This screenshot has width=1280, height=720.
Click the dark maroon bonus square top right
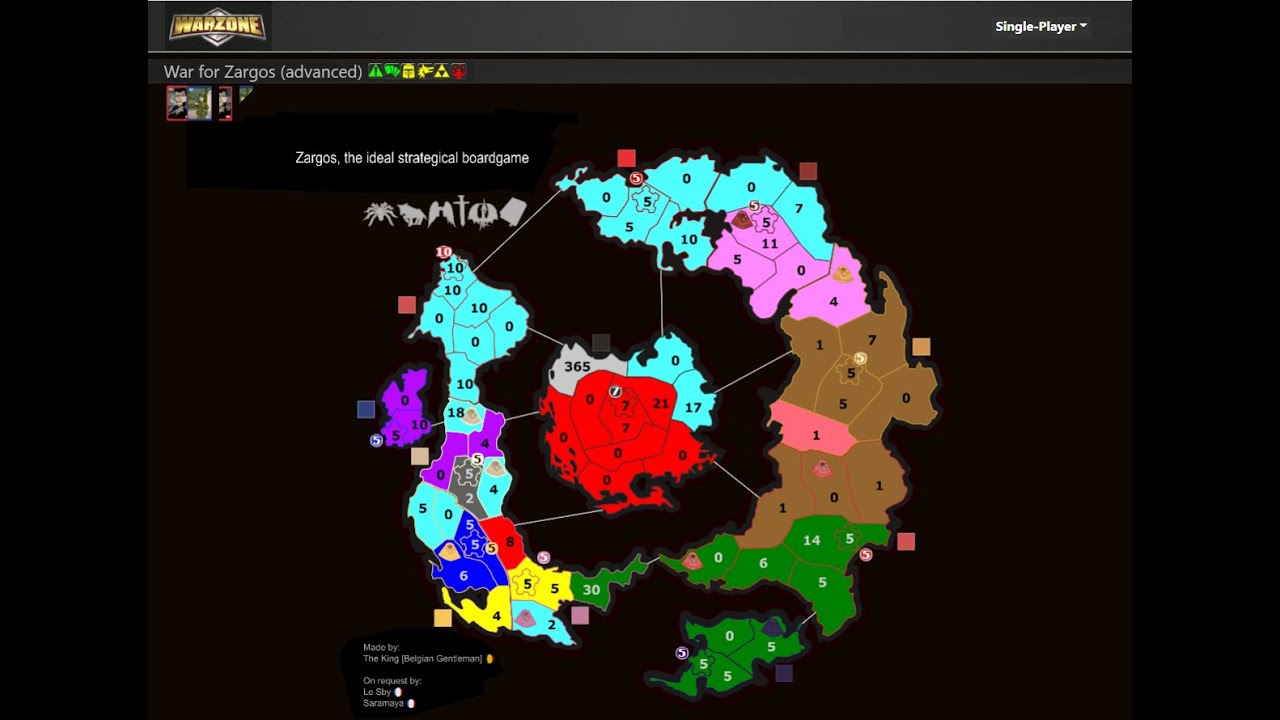pos(808,171)
